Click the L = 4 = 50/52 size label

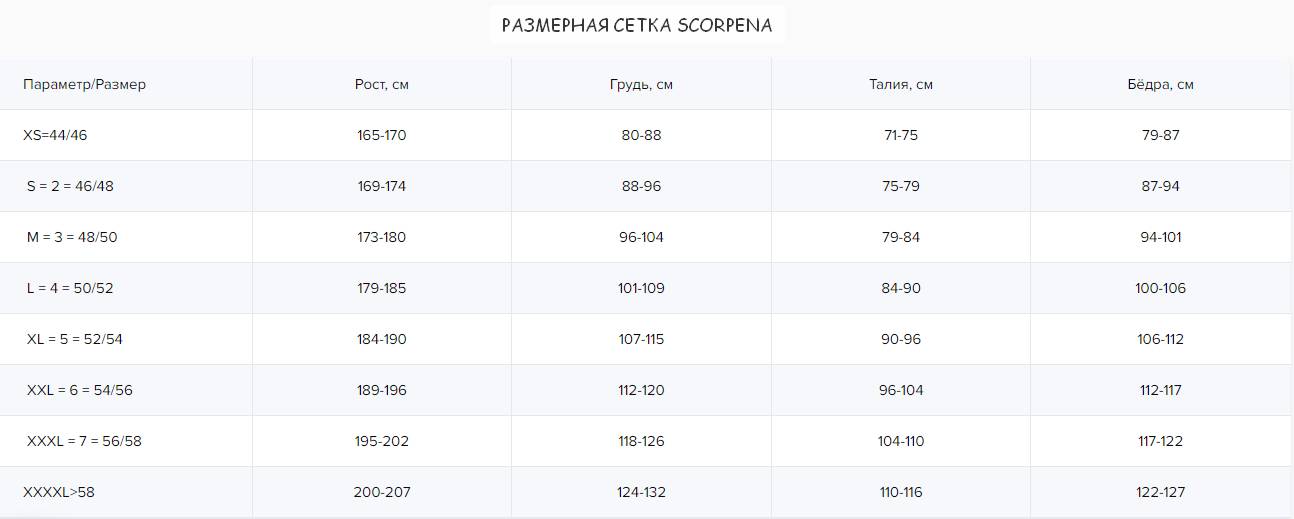[x=70, y=288]
